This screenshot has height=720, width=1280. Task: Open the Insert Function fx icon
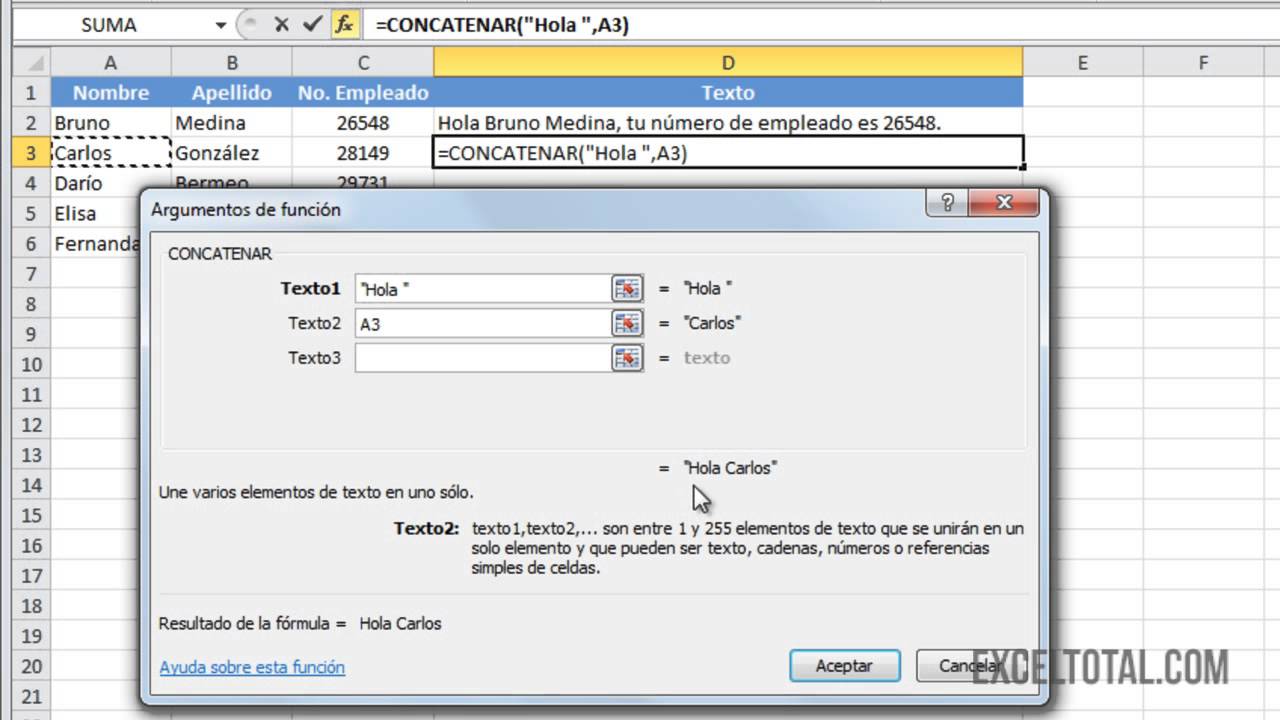click(x=344, y=25)
